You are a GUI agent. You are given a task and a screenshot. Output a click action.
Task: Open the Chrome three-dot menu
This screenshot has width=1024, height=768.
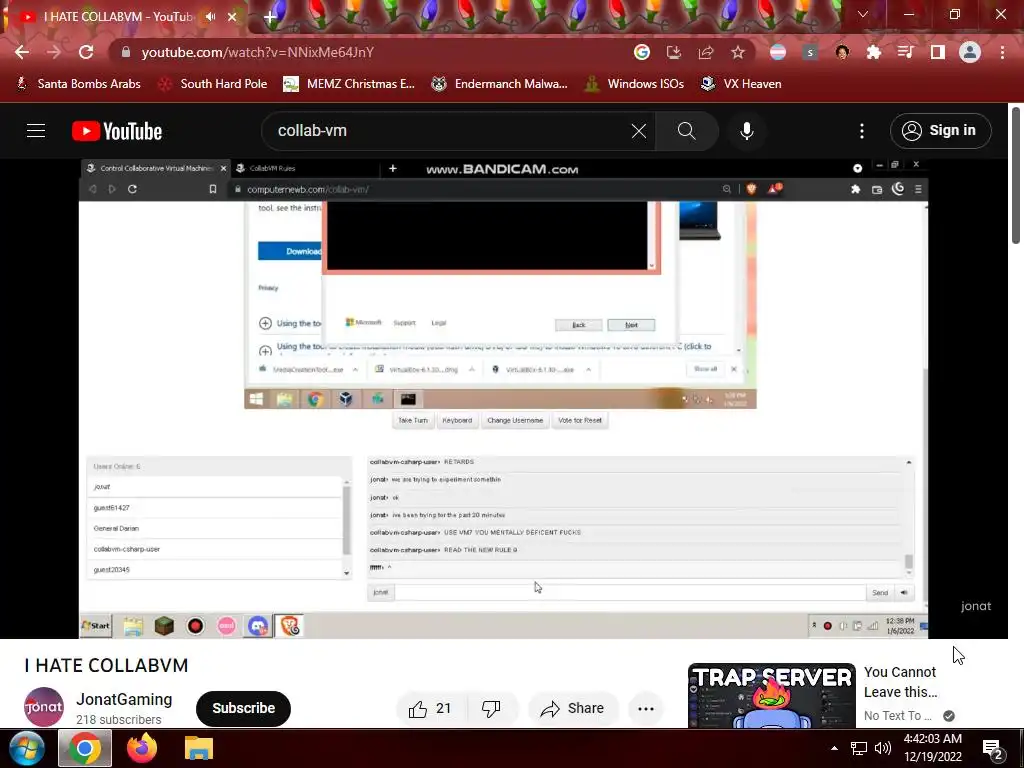click(1002, 52)
